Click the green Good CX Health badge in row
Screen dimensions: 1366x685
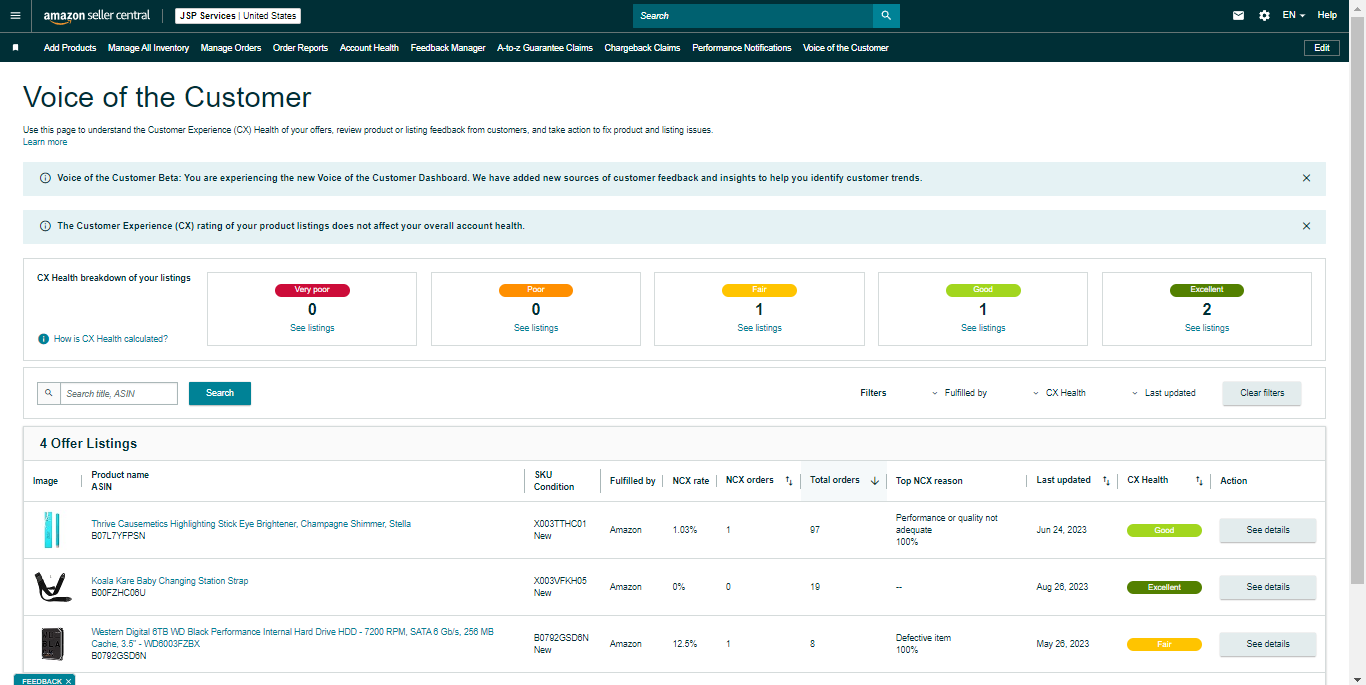coord(1165,530)
